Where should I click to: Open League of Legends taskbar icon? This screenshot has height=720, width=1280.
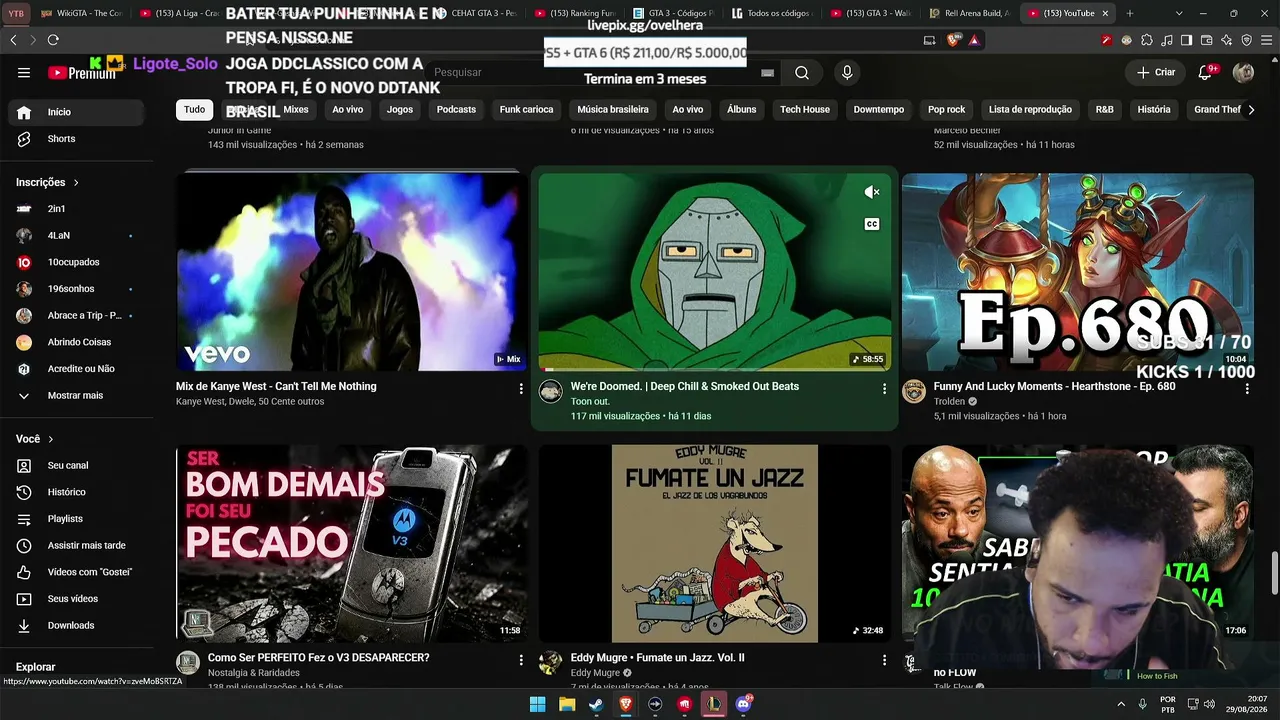click(x=714, y=704)
